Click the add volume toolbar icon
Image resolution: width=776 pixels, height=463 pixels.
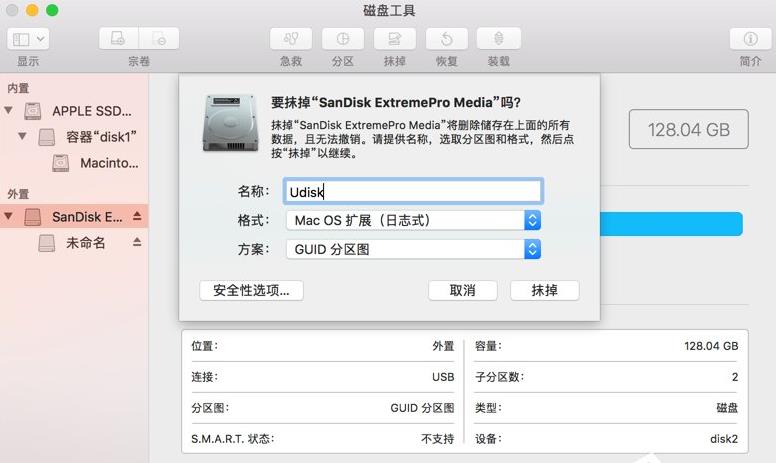pyautogui.click(x=119, y=39)
